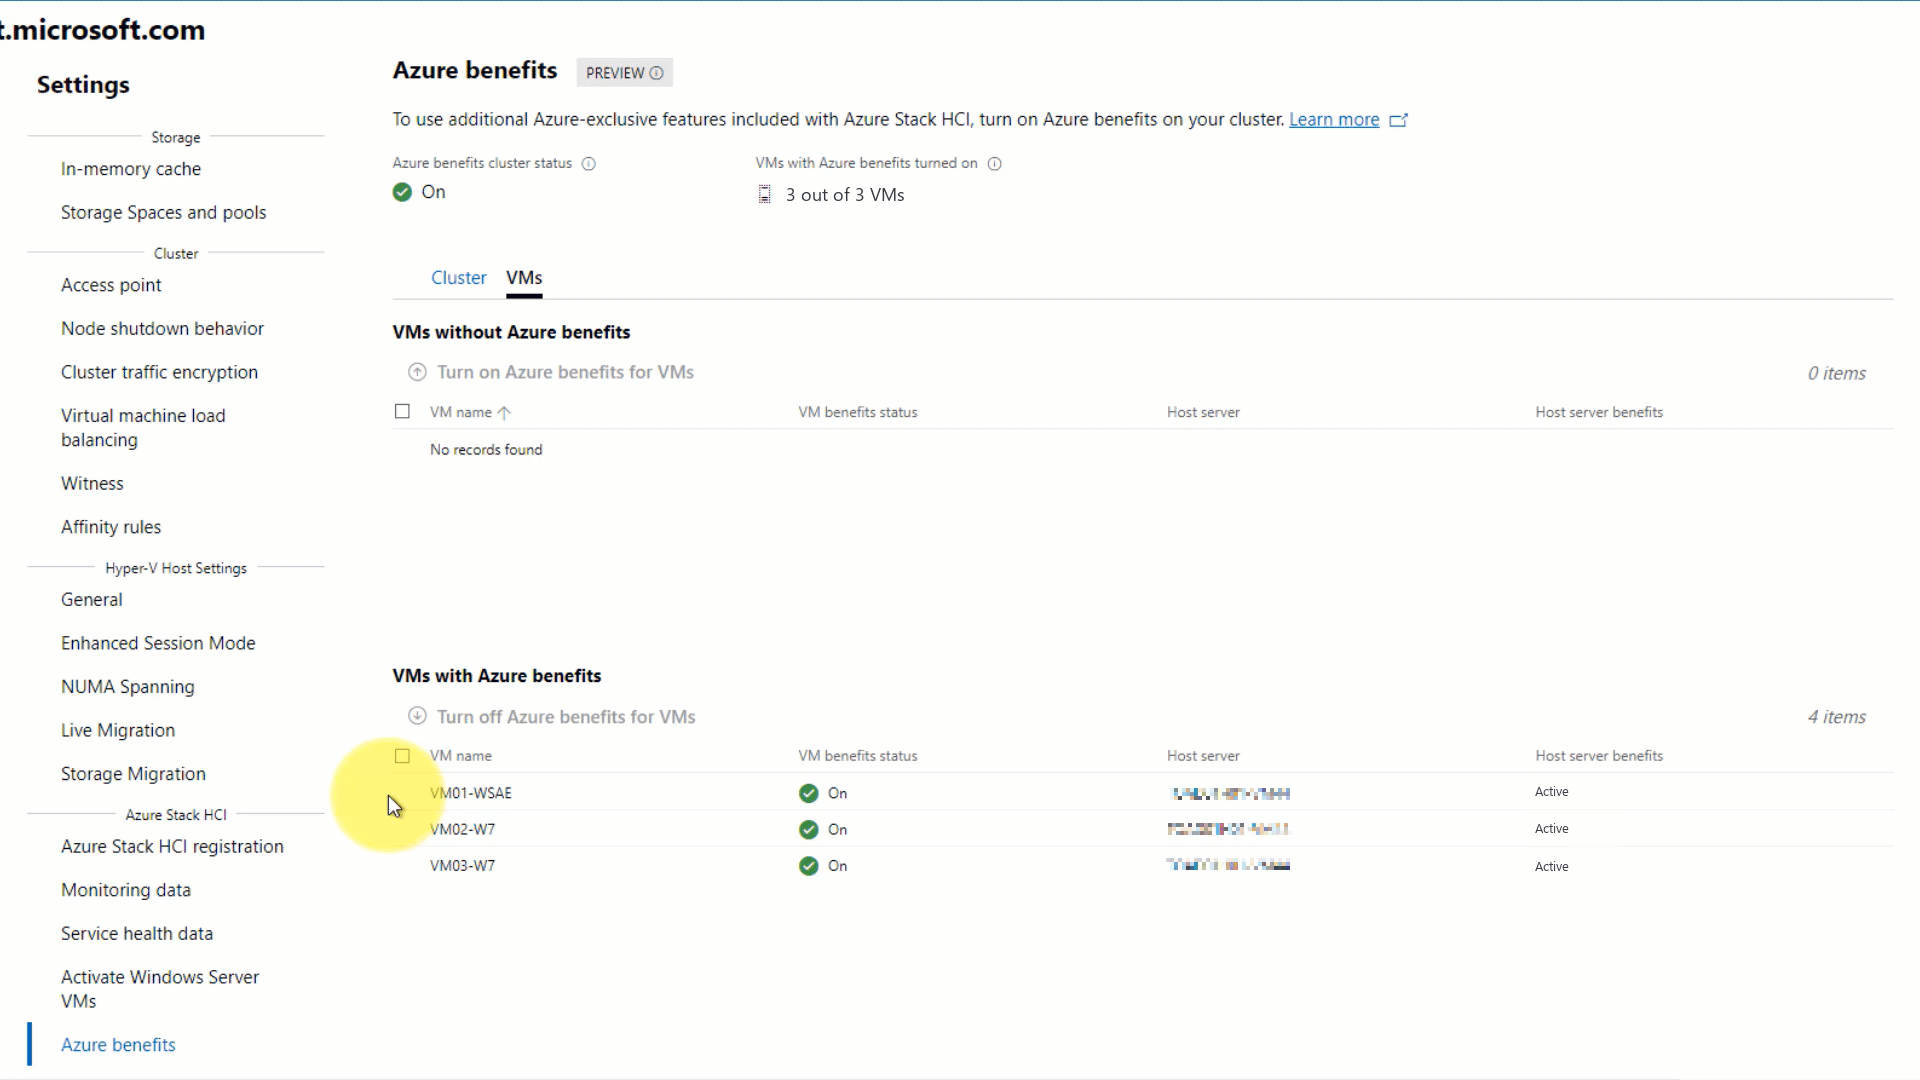Viewport: 1920px width, 1080px height.
Task: Open the Learn more external link
Action: 1335,119
